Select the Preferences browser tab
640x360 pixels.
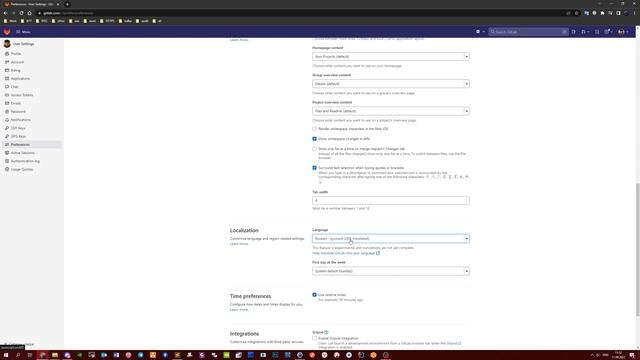(32, 4)
